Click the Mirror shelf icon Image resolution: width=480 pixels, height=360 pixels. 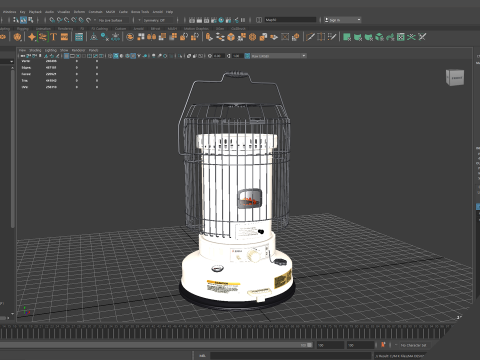152,37
